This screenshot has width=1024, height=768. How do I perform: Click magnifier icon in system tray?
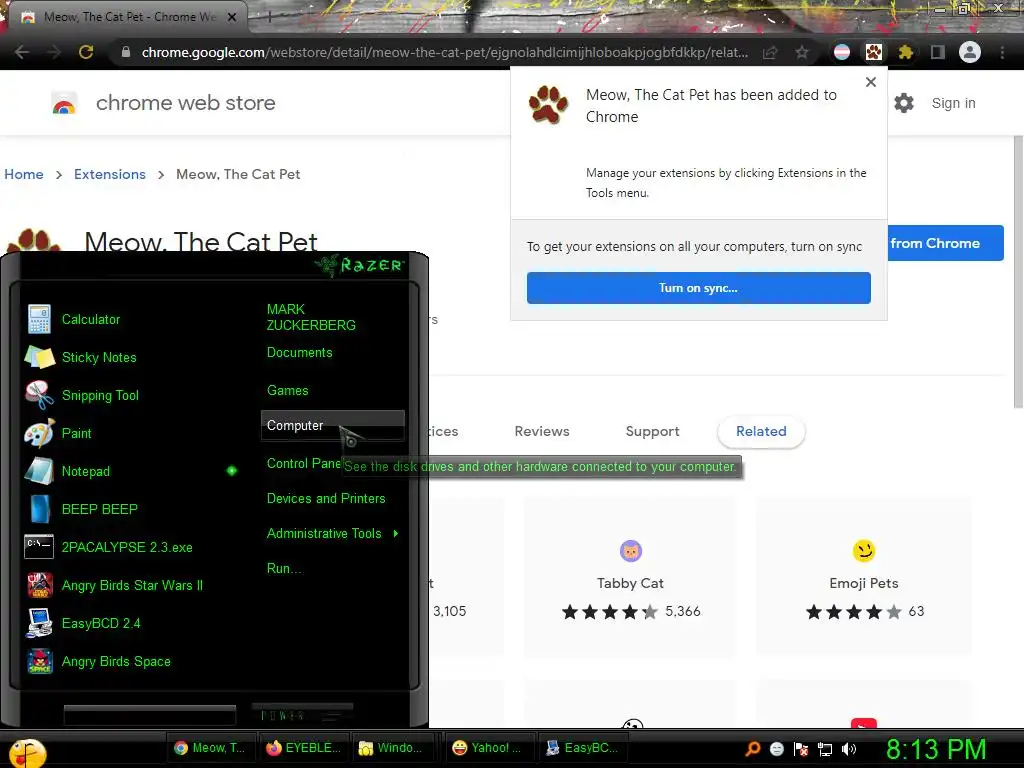tap(753, 749)
